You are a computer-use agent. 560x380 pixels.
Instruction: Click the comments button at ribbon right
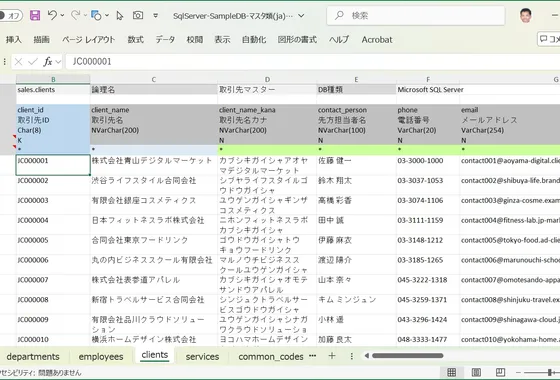pos(549,39)
